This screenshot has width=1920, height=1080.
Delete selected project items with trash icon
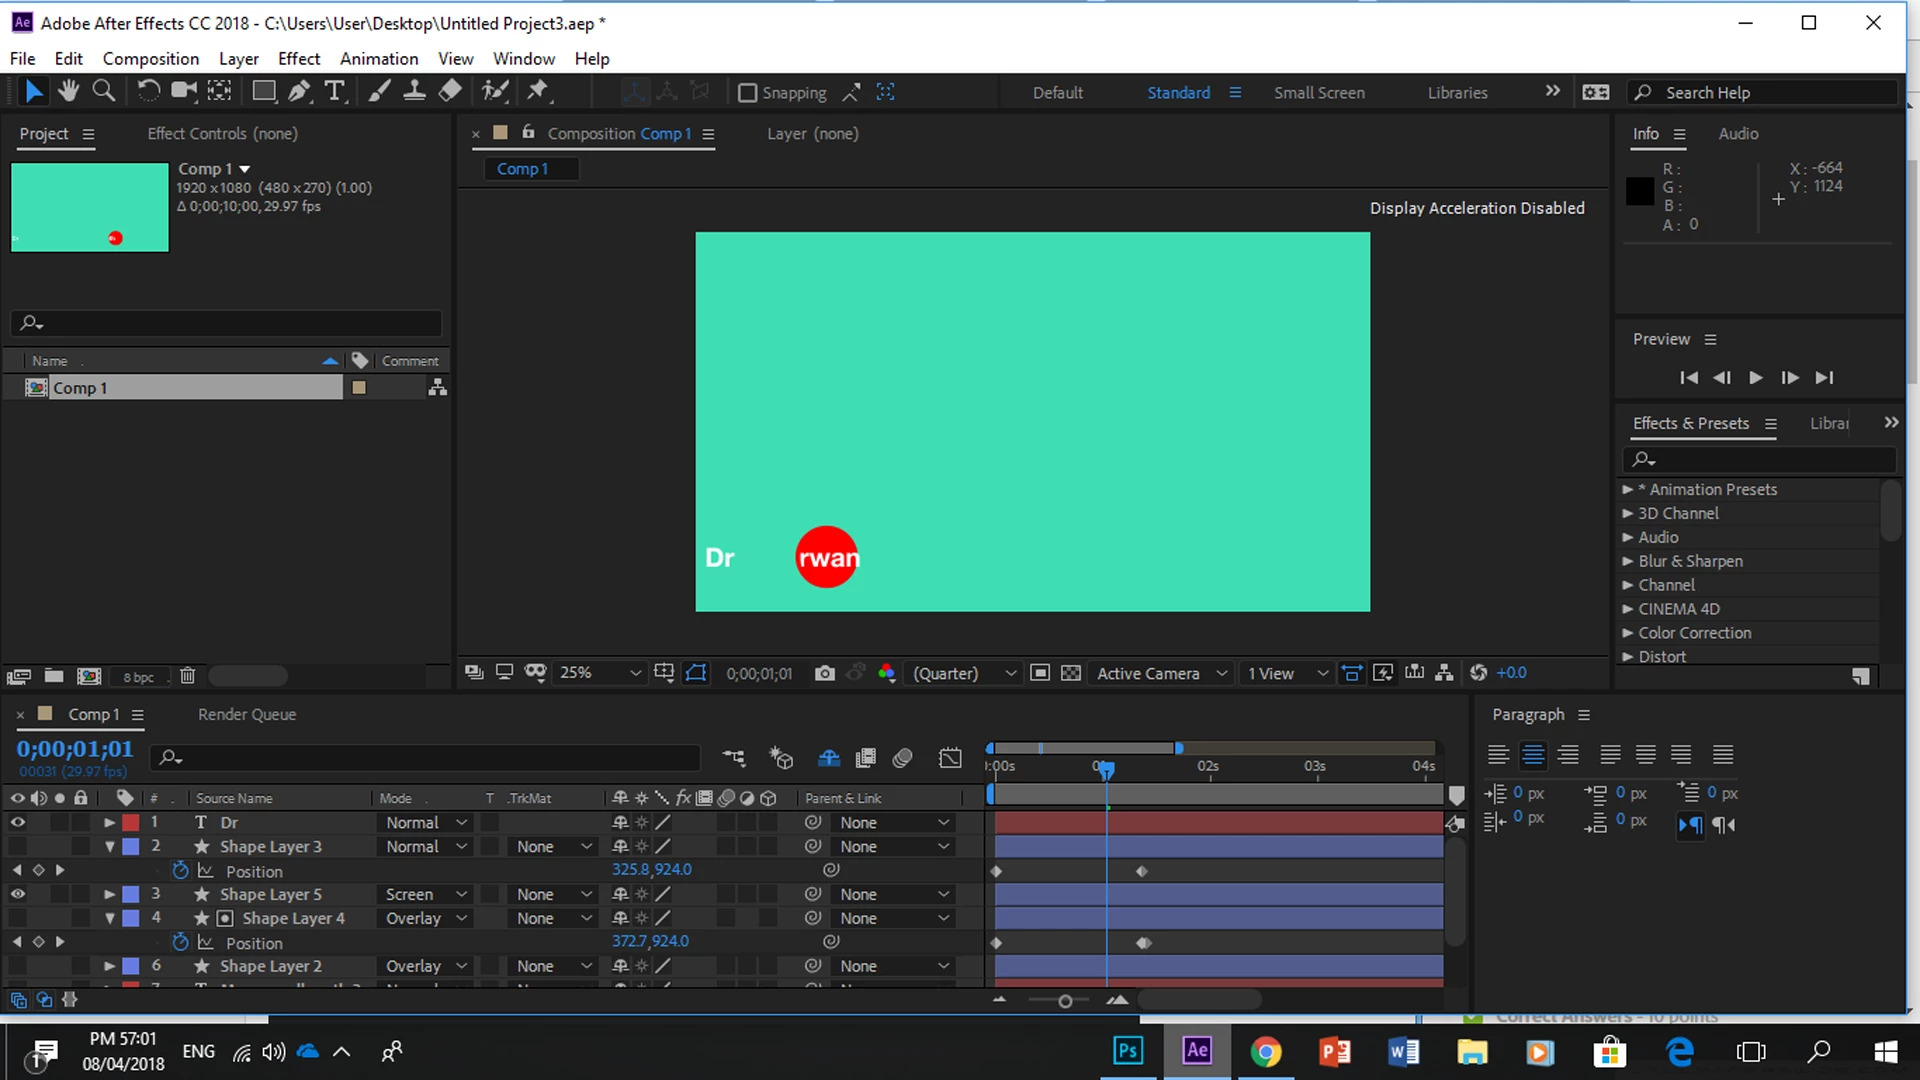click(187, 676)
